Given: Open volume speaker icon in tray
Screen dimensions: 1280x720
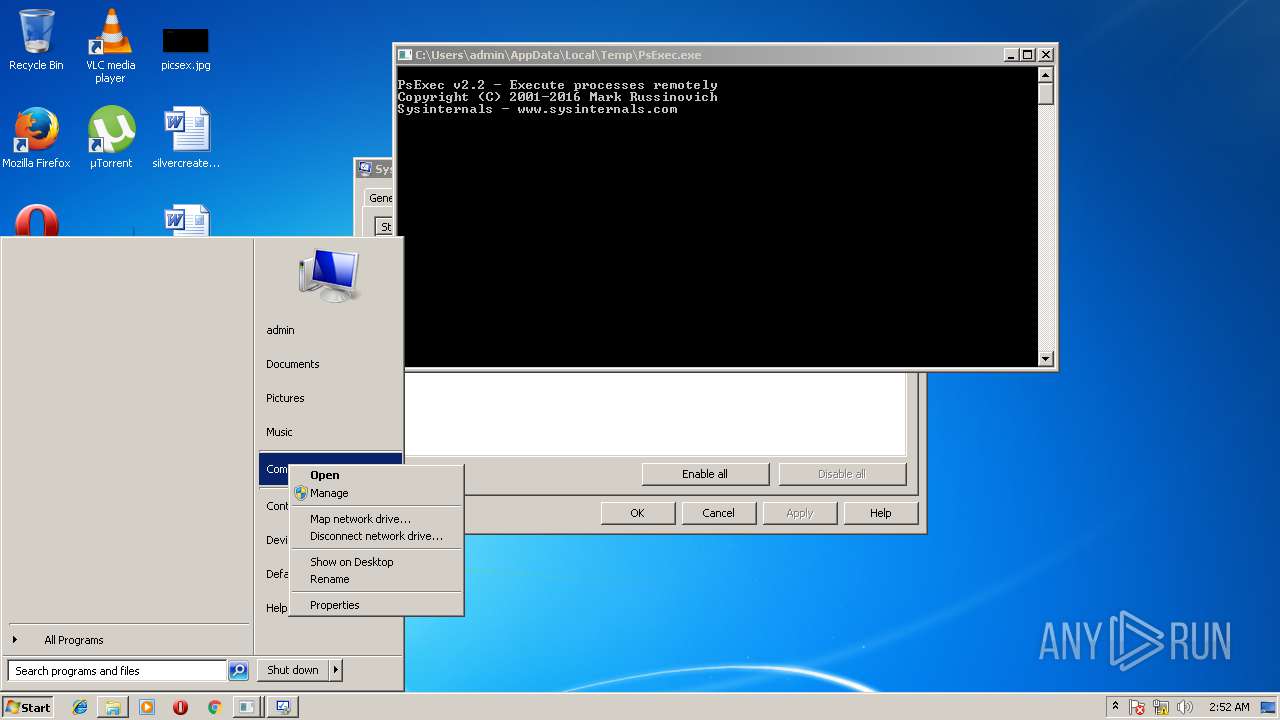Looking at the screenshot, I should pos(1185,707).
